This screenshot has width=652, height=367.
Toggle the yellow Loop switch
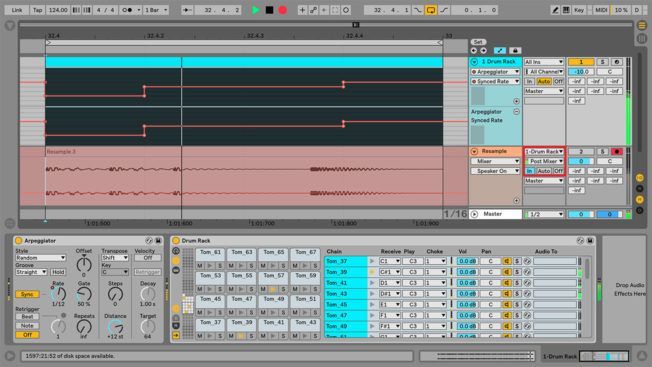pos(431,10)
